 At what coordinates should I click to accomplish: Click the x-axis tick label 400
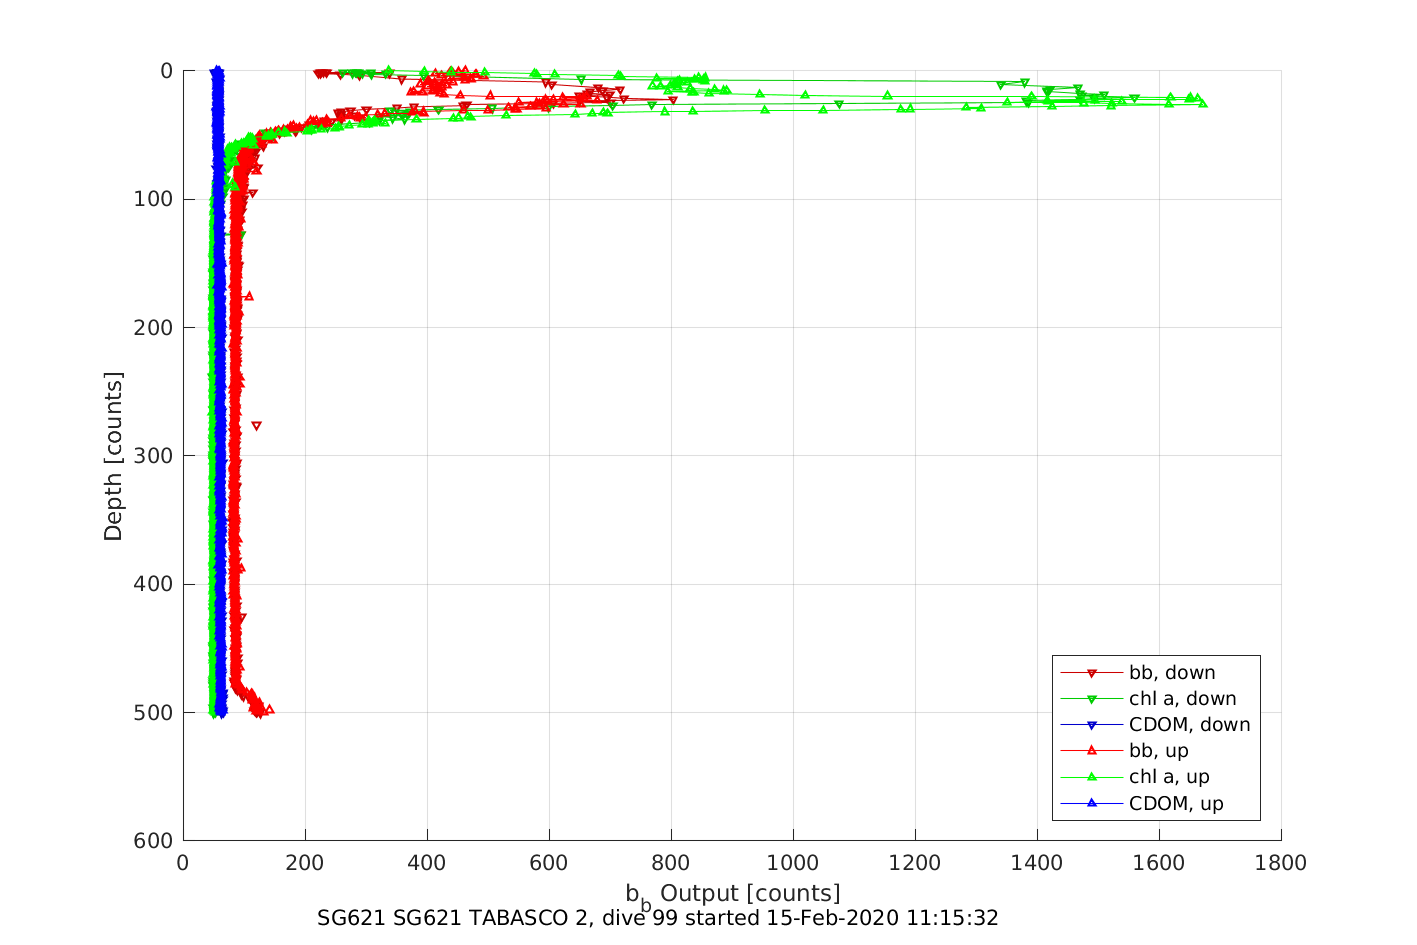tap(427, 863)
